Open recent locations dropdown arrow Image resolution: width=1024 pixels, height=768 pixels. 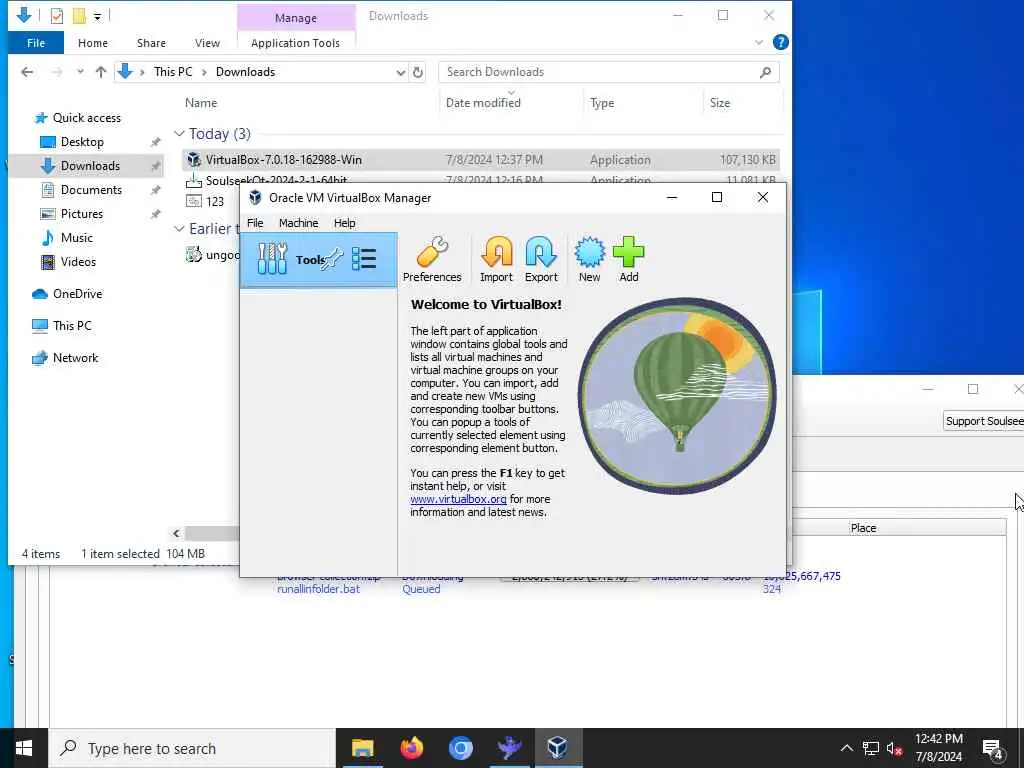[x=80, y=72]
